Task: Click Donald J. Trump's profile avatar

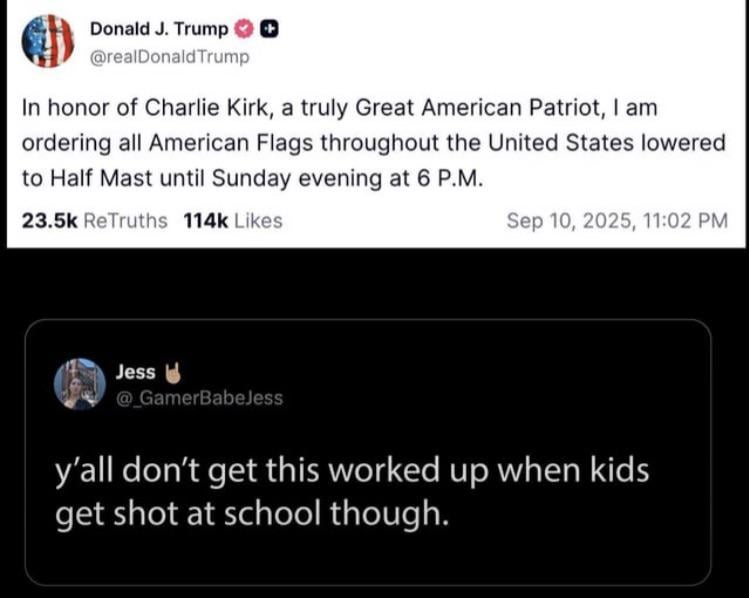Action: 48,41
